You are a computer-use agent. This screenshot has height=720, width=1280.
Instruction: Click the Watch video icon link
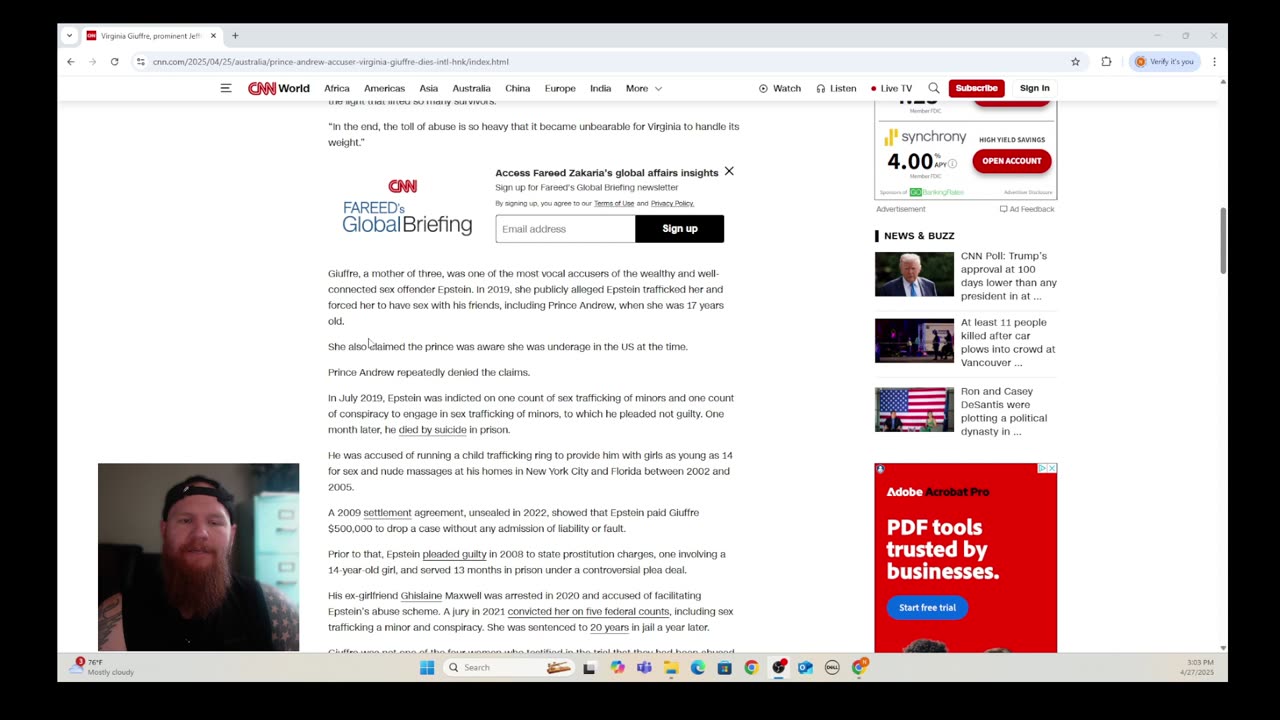[x=780, y=88]
